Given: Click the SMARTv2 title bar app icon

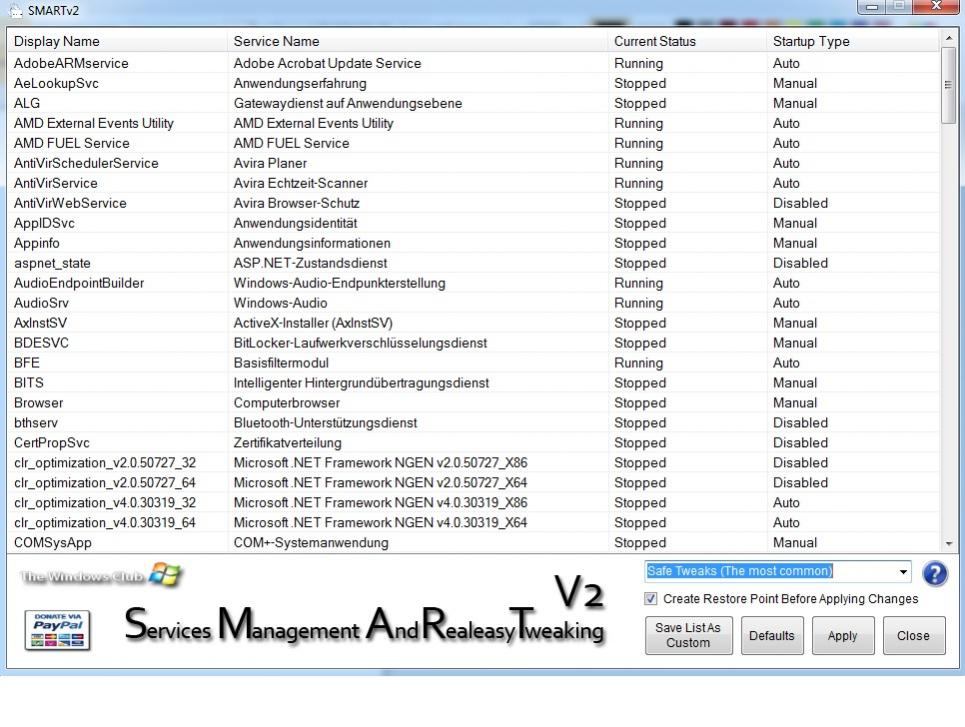Looking at the screenshot, I should 15,10.
